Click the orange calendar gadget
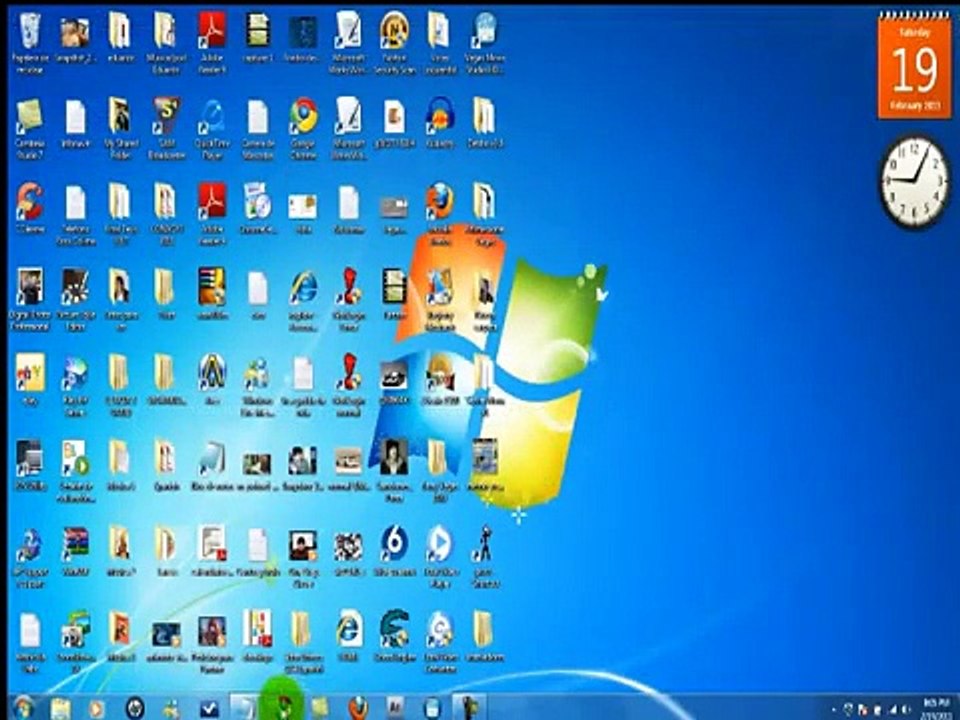Viewport: 960px width, 720px height. pos(915,65)
